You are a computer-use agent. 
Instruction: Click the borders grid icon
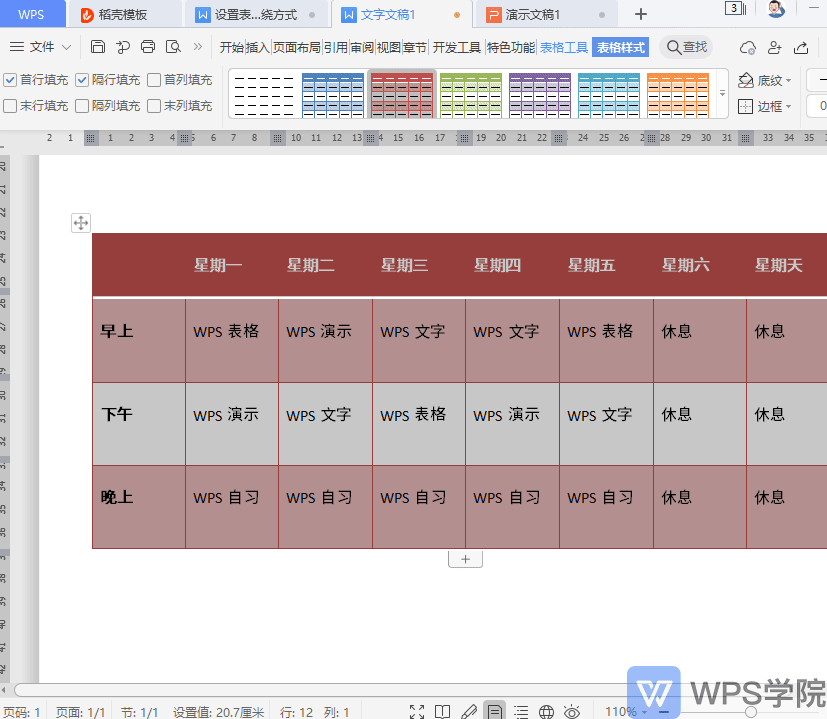745,107
